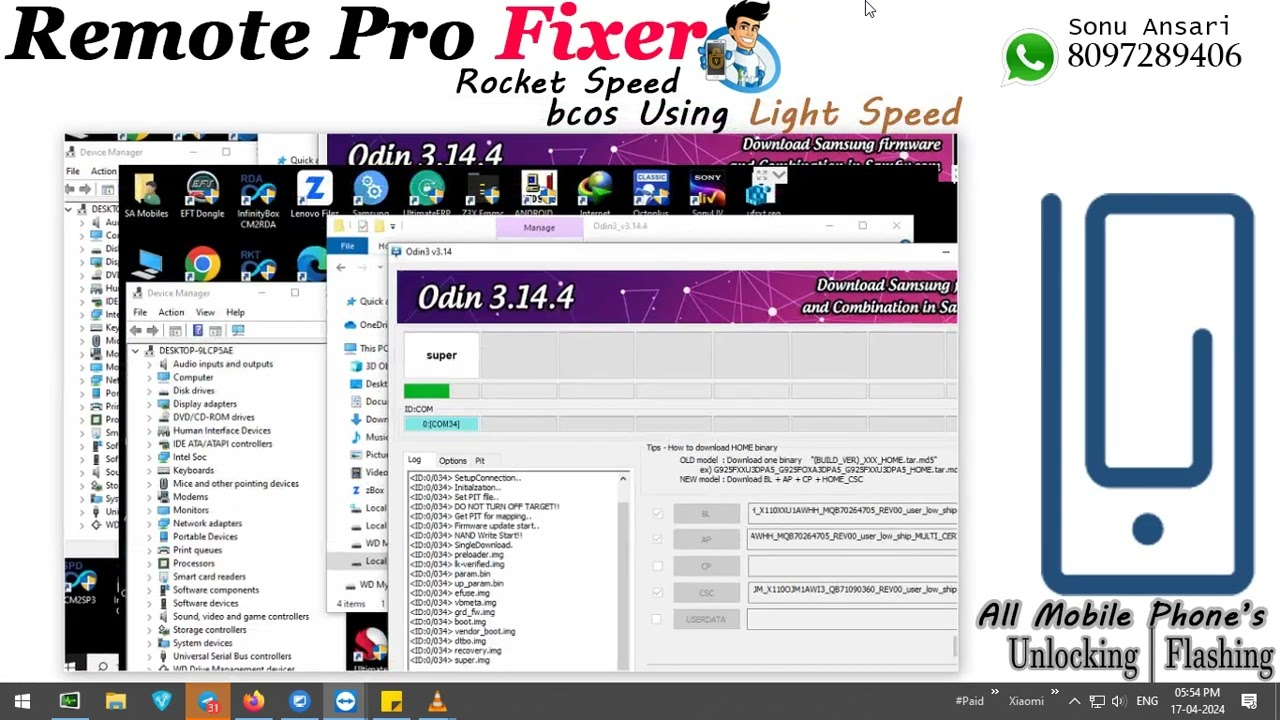The width and height of the screenshot is (1280, 720).
Task: Click the 0:[COM34] port box
Action: pos(441,424)
